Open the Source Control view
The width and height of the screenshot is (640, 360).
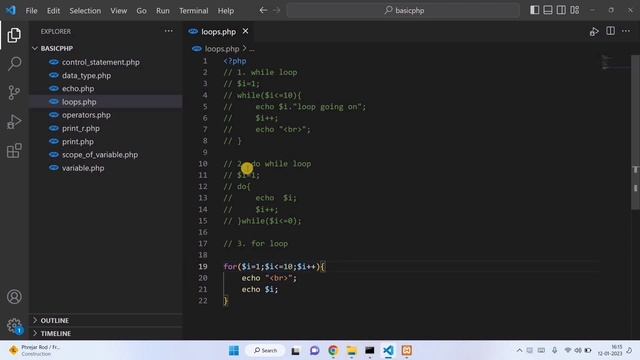point(14,93)
